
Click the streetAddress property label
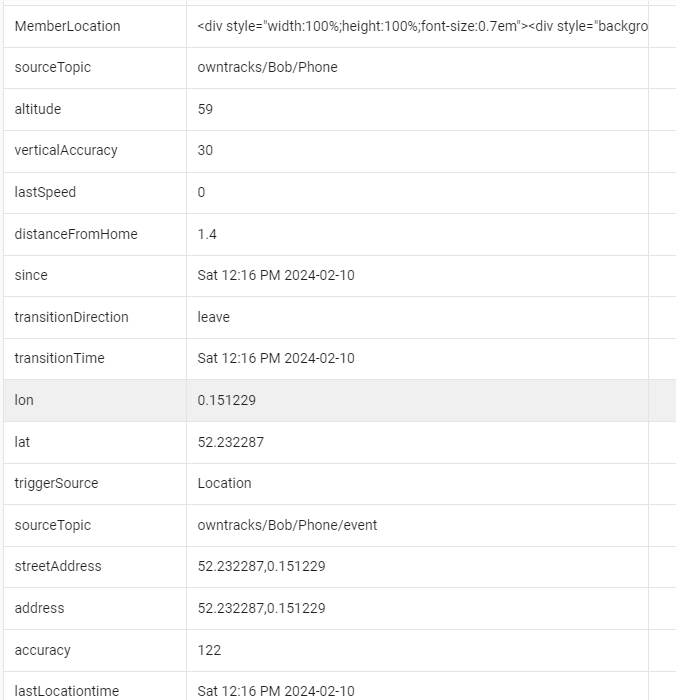[x=58, y=566]
